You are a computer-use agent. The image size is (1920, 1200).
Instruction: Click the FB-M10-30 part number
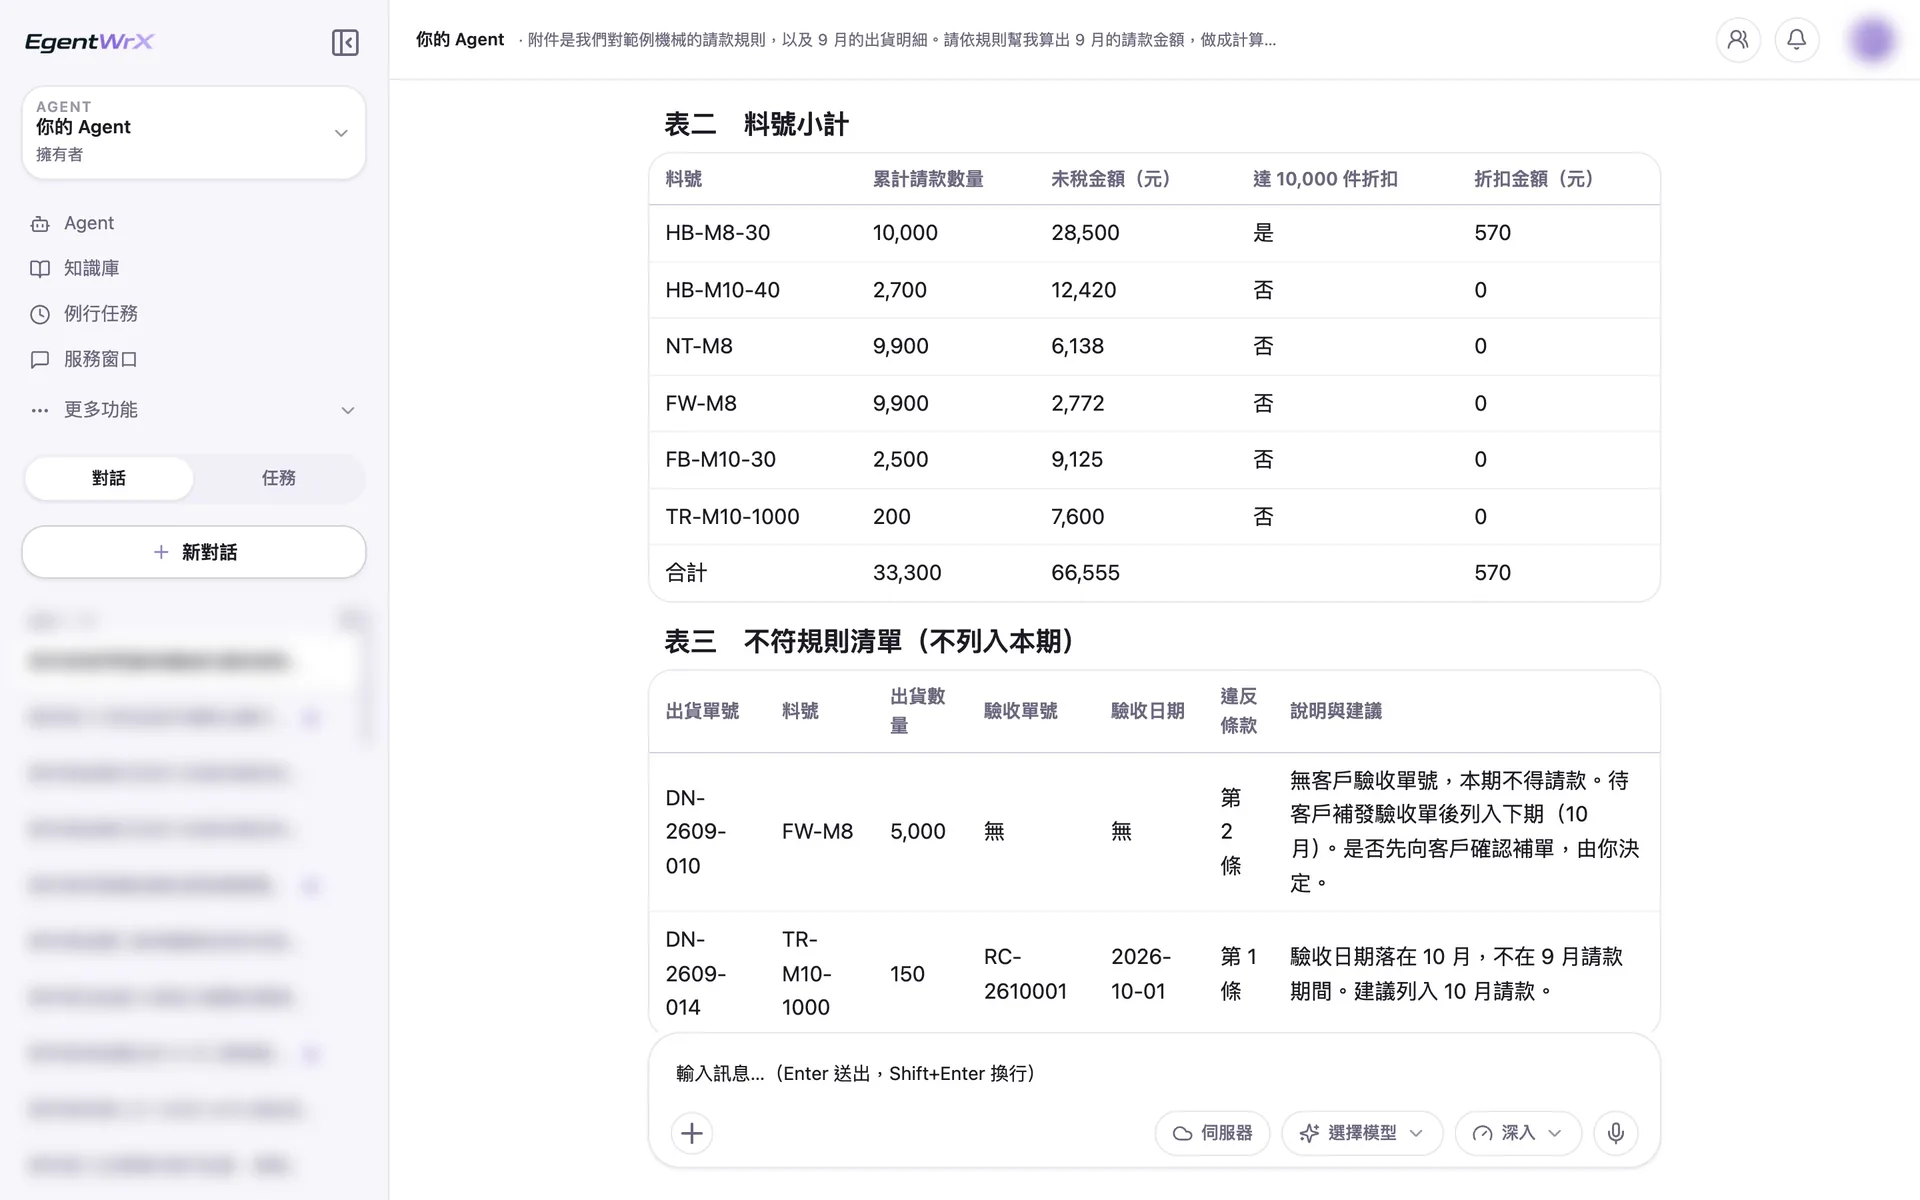[x=721, y=460]
